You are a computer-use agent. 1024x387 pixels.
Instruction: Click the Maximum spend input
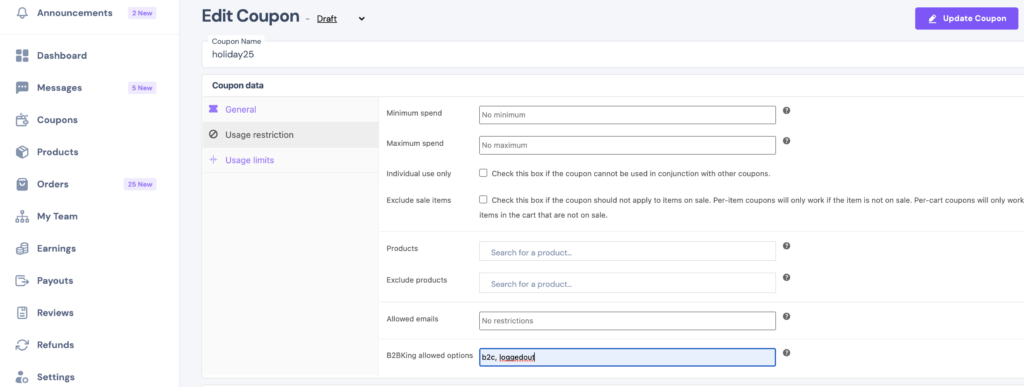[627, 145]
